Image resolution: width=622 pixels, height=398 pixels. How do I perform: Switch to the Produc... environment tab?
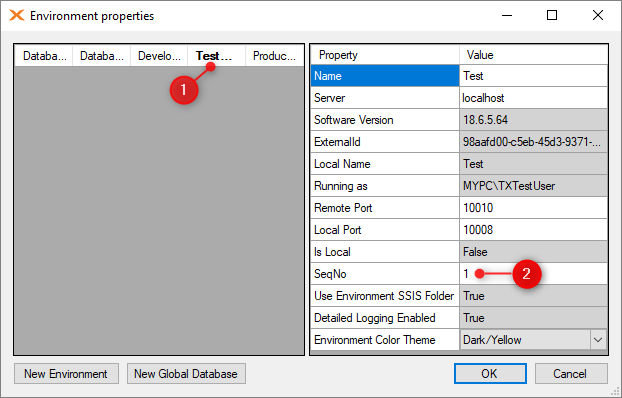[274, 56]
